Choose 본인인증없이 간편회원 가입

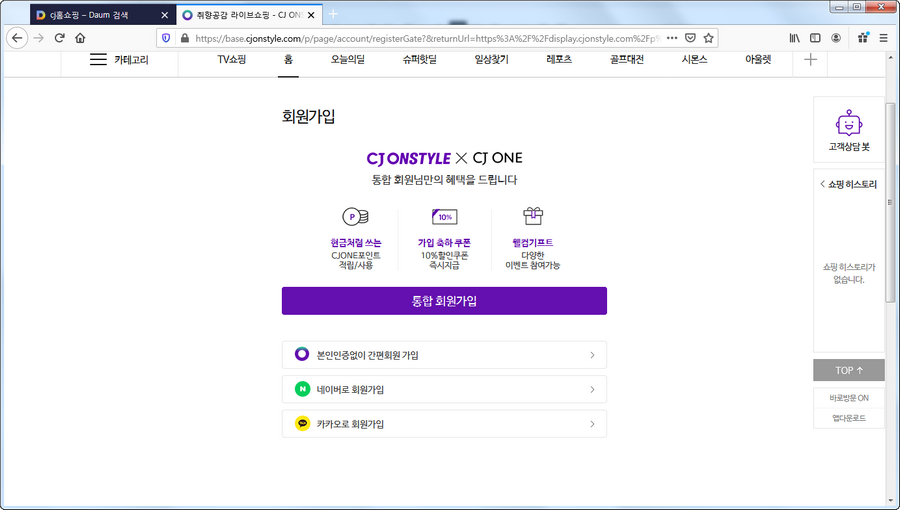click(x=444, y=355)
